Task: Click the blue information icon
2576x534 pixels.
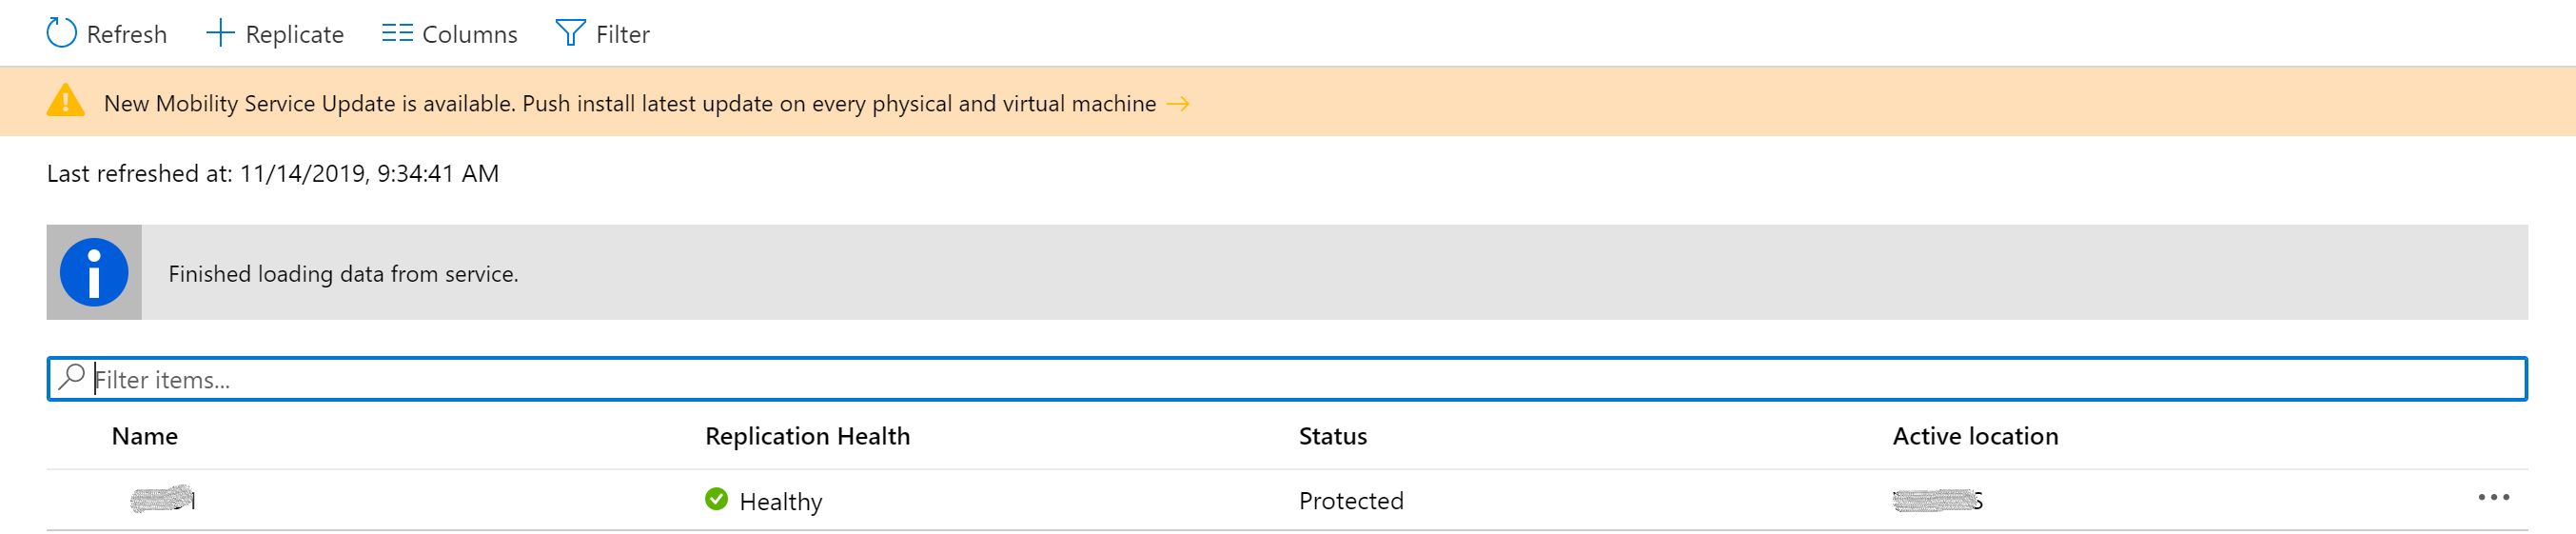Action: pos(94,272)
